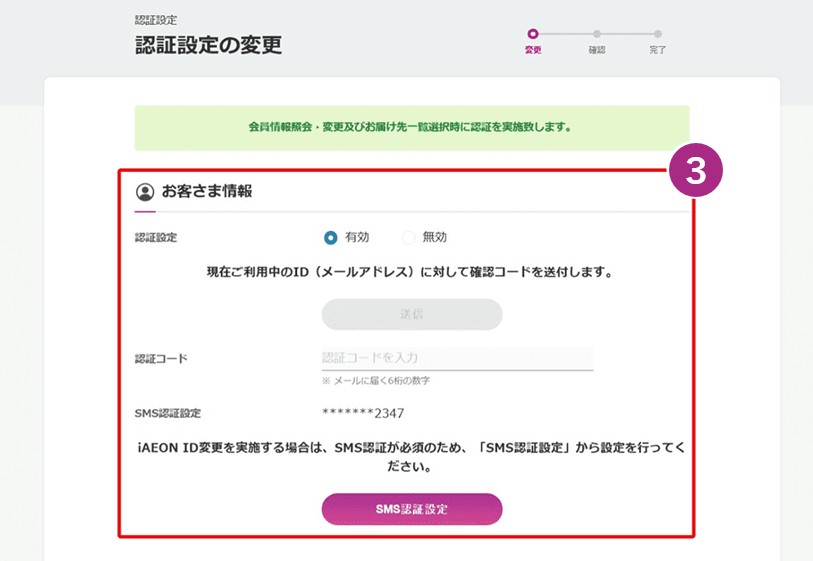Click the green notice banner message

411,128
